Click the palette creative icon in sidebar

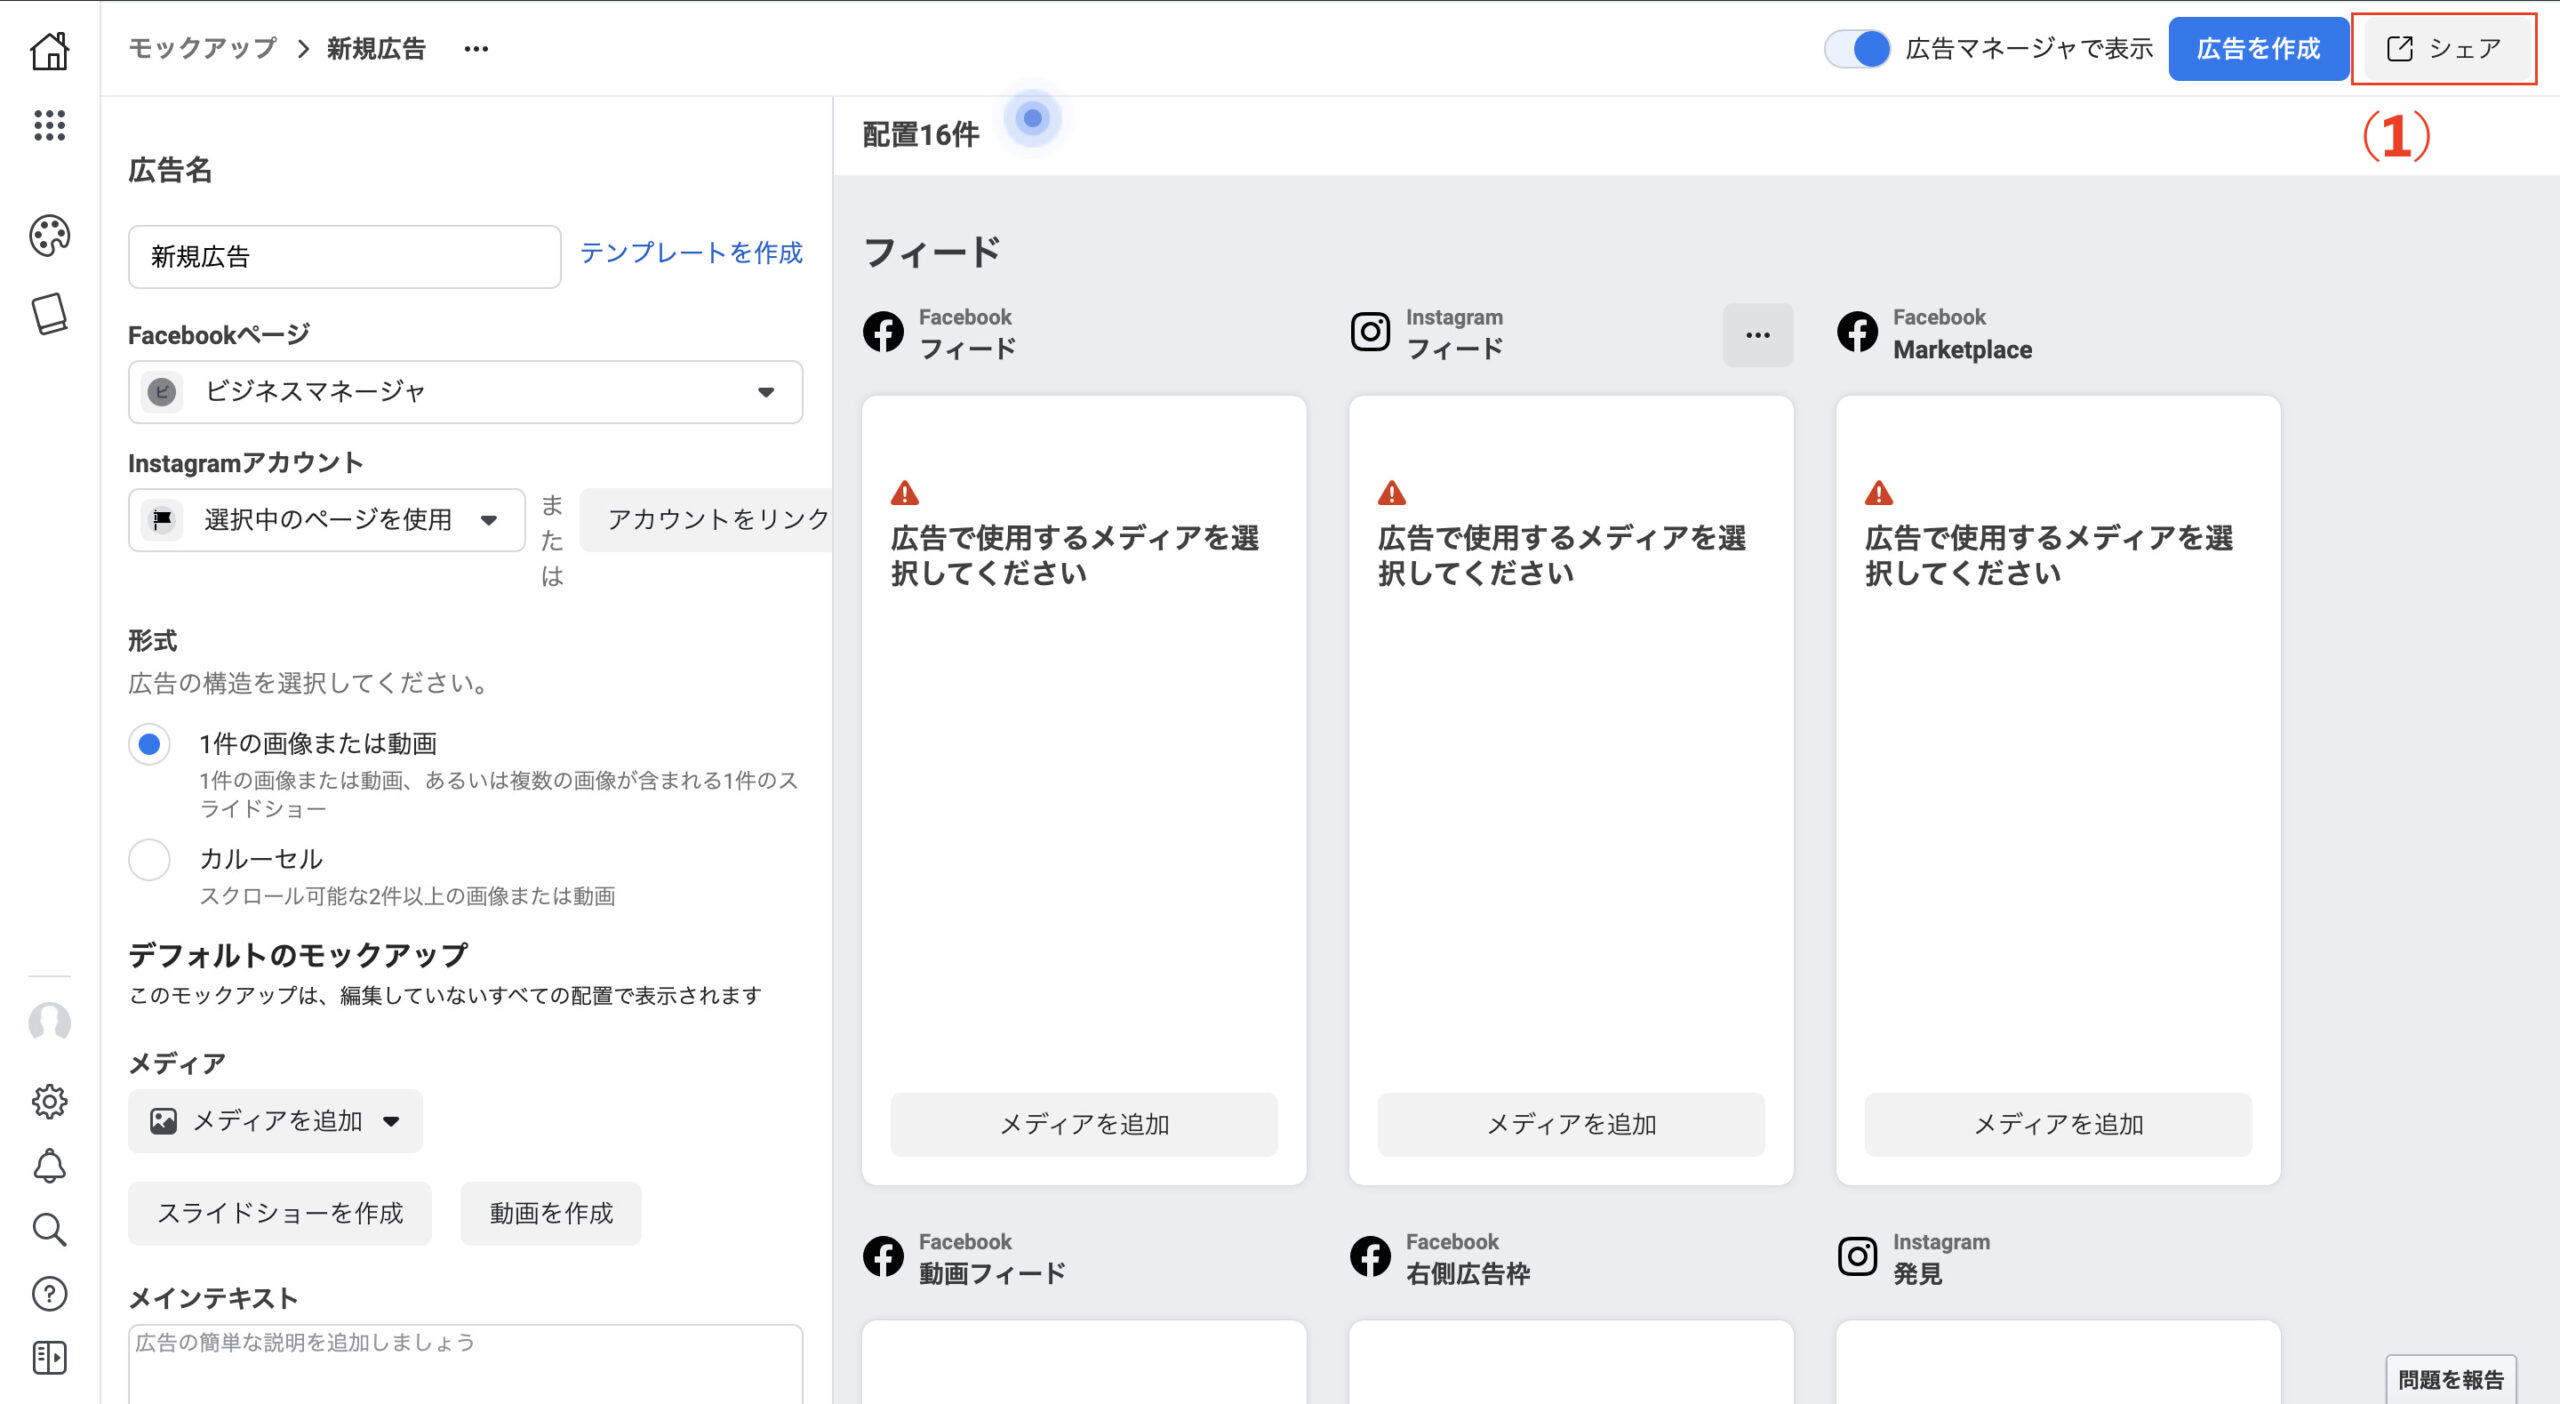[49, 236]
